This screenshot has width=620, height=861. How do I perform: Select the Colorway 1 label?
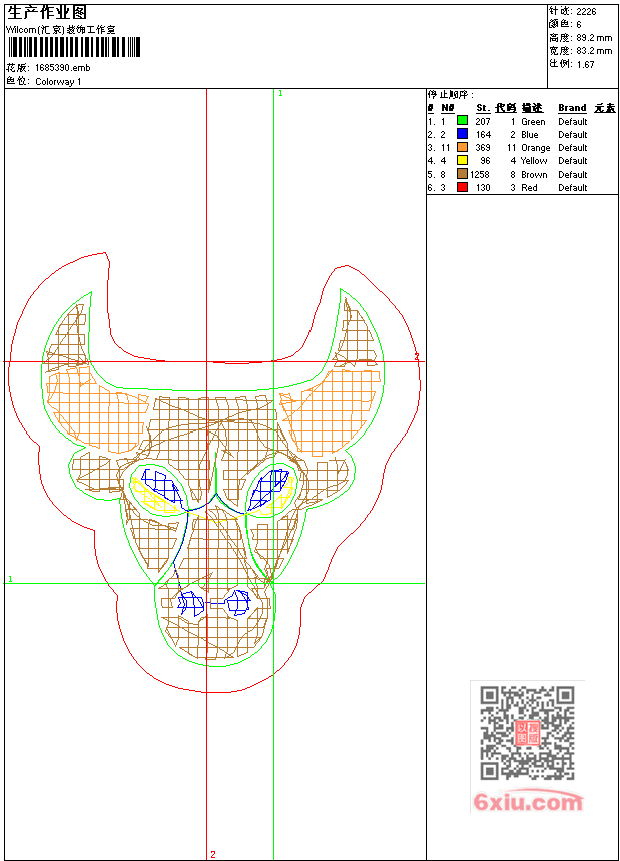[x=58, y=82]
